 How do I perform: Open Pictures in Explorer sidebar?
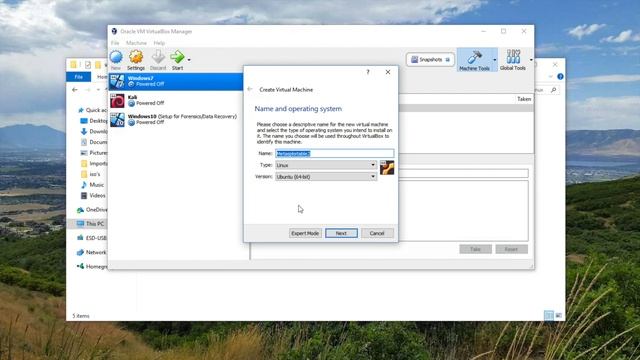coord(94,153)
